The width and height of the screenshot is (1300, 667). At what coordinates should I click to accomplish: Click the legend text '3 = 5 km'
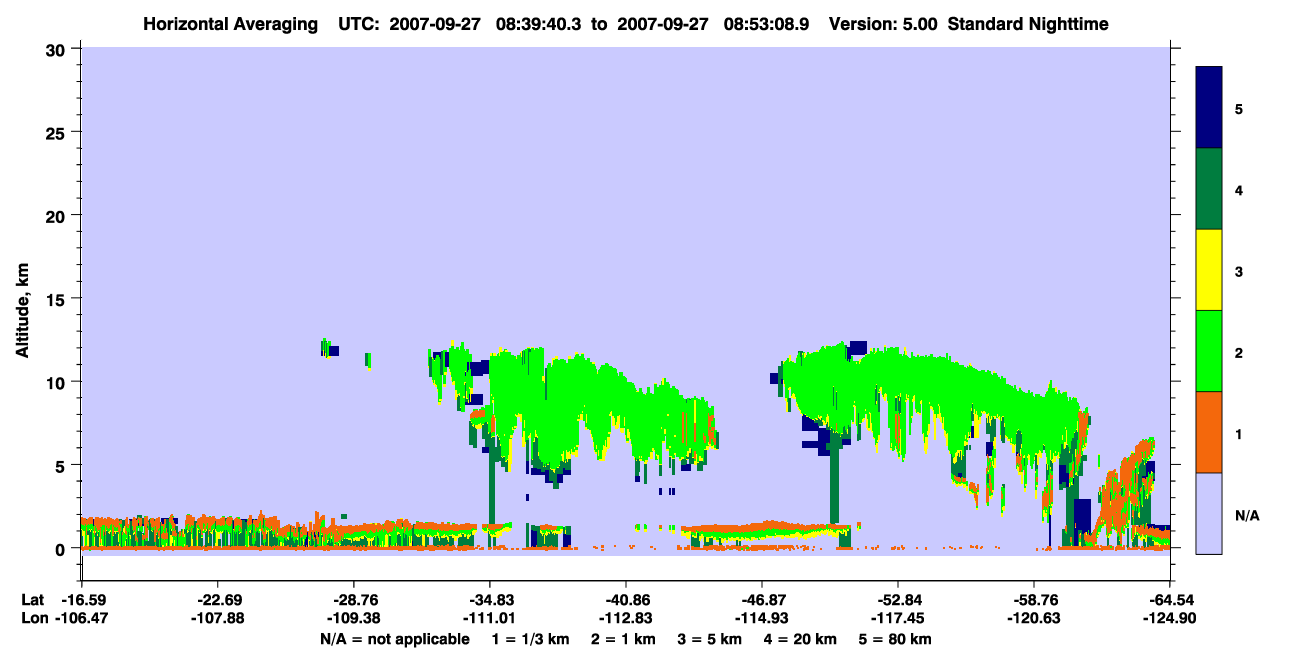(712, 639)
